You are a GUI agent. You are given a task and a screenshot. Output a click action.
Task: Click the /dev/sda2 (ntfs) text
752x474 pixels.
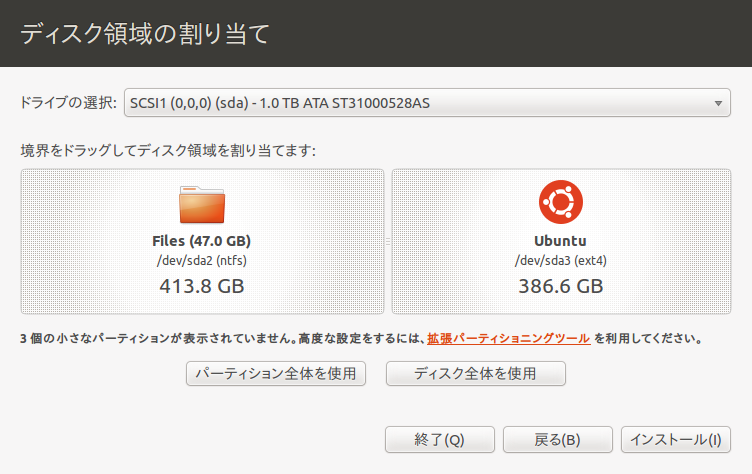[x=201, y=261]
